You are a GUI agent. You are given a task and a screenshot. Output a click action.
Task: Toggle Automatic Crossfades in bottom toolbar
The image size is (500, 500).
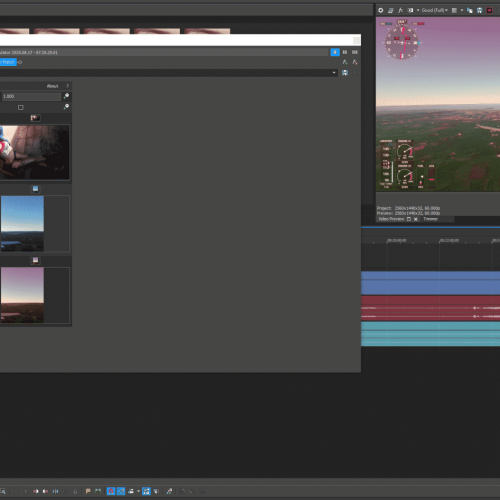pyautogui.click(x=121, y=491)
